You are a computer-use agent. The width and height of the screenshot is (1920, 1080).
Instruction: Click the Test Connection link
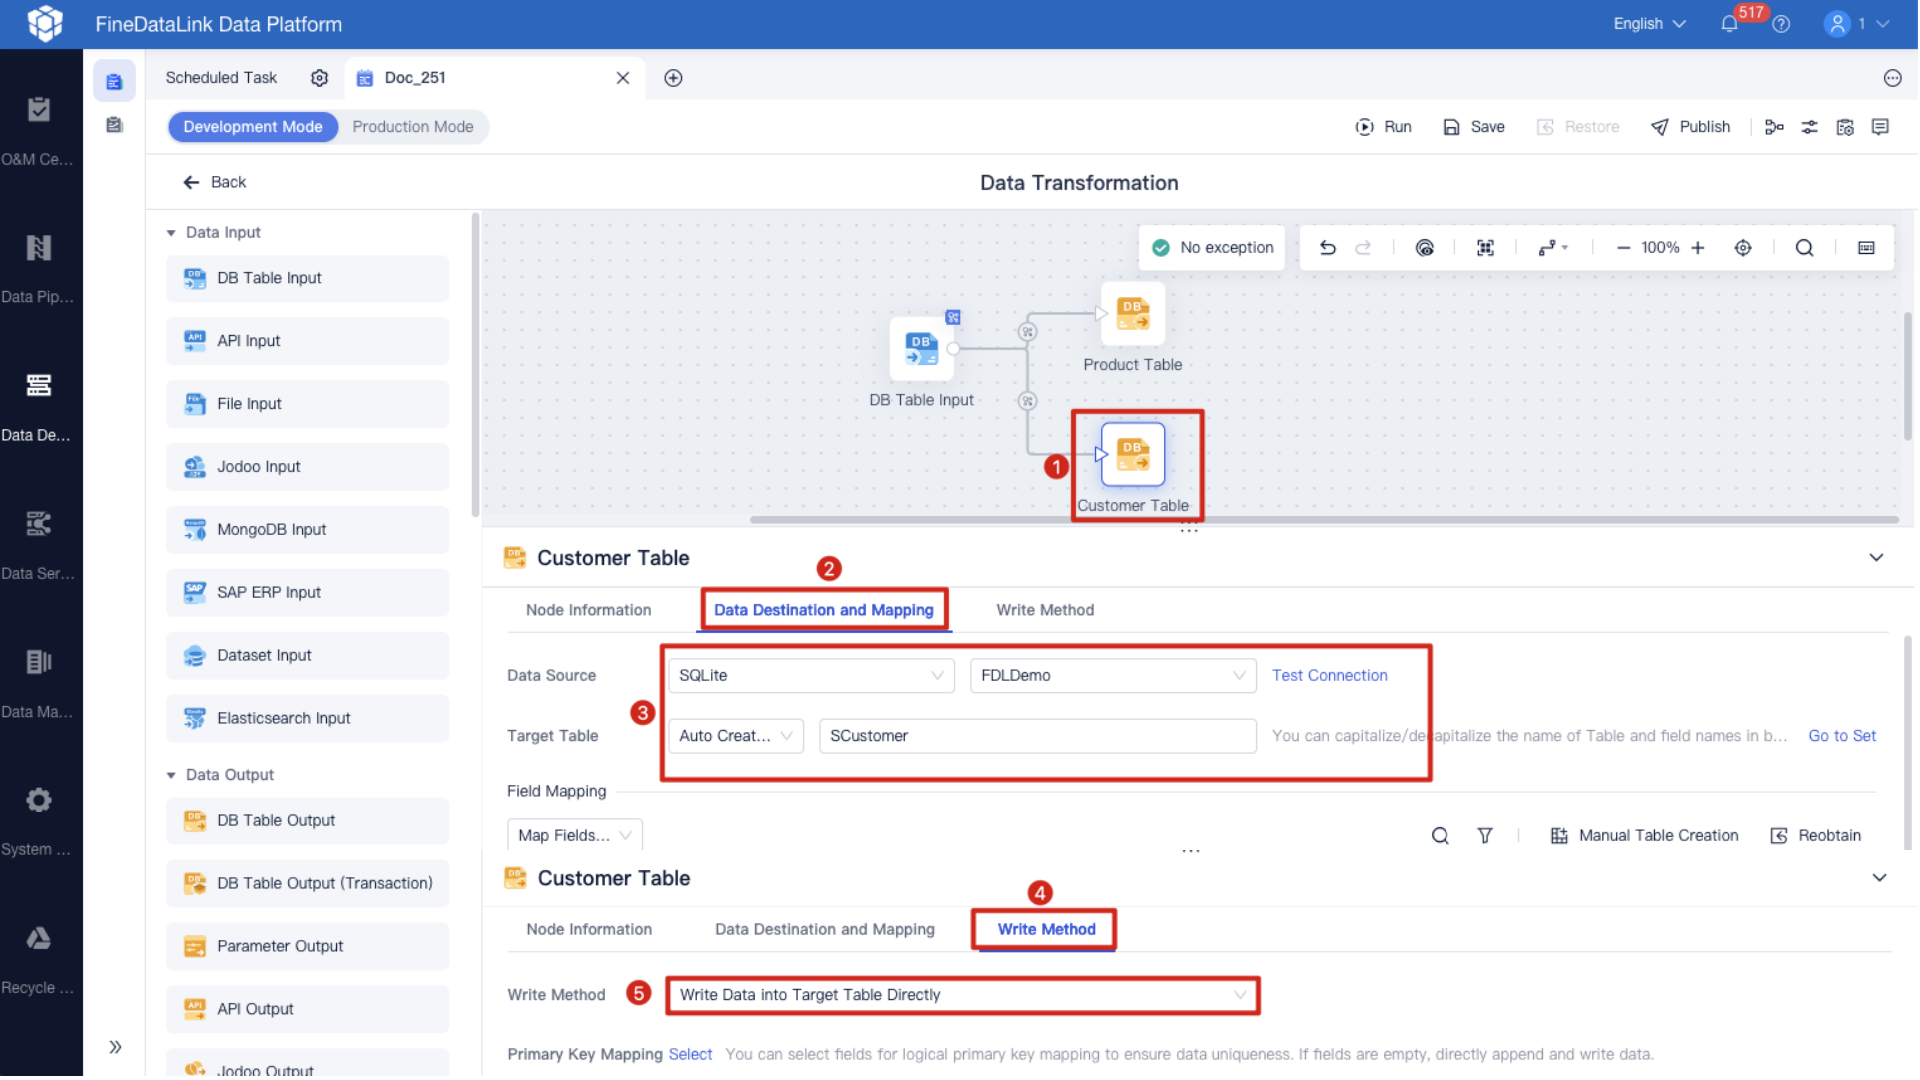[1329, 676]
